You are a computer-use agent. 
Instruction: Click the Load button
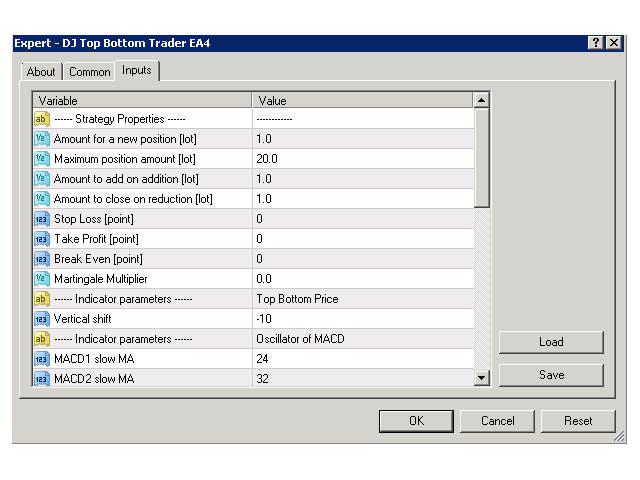(x=551, y=342)
